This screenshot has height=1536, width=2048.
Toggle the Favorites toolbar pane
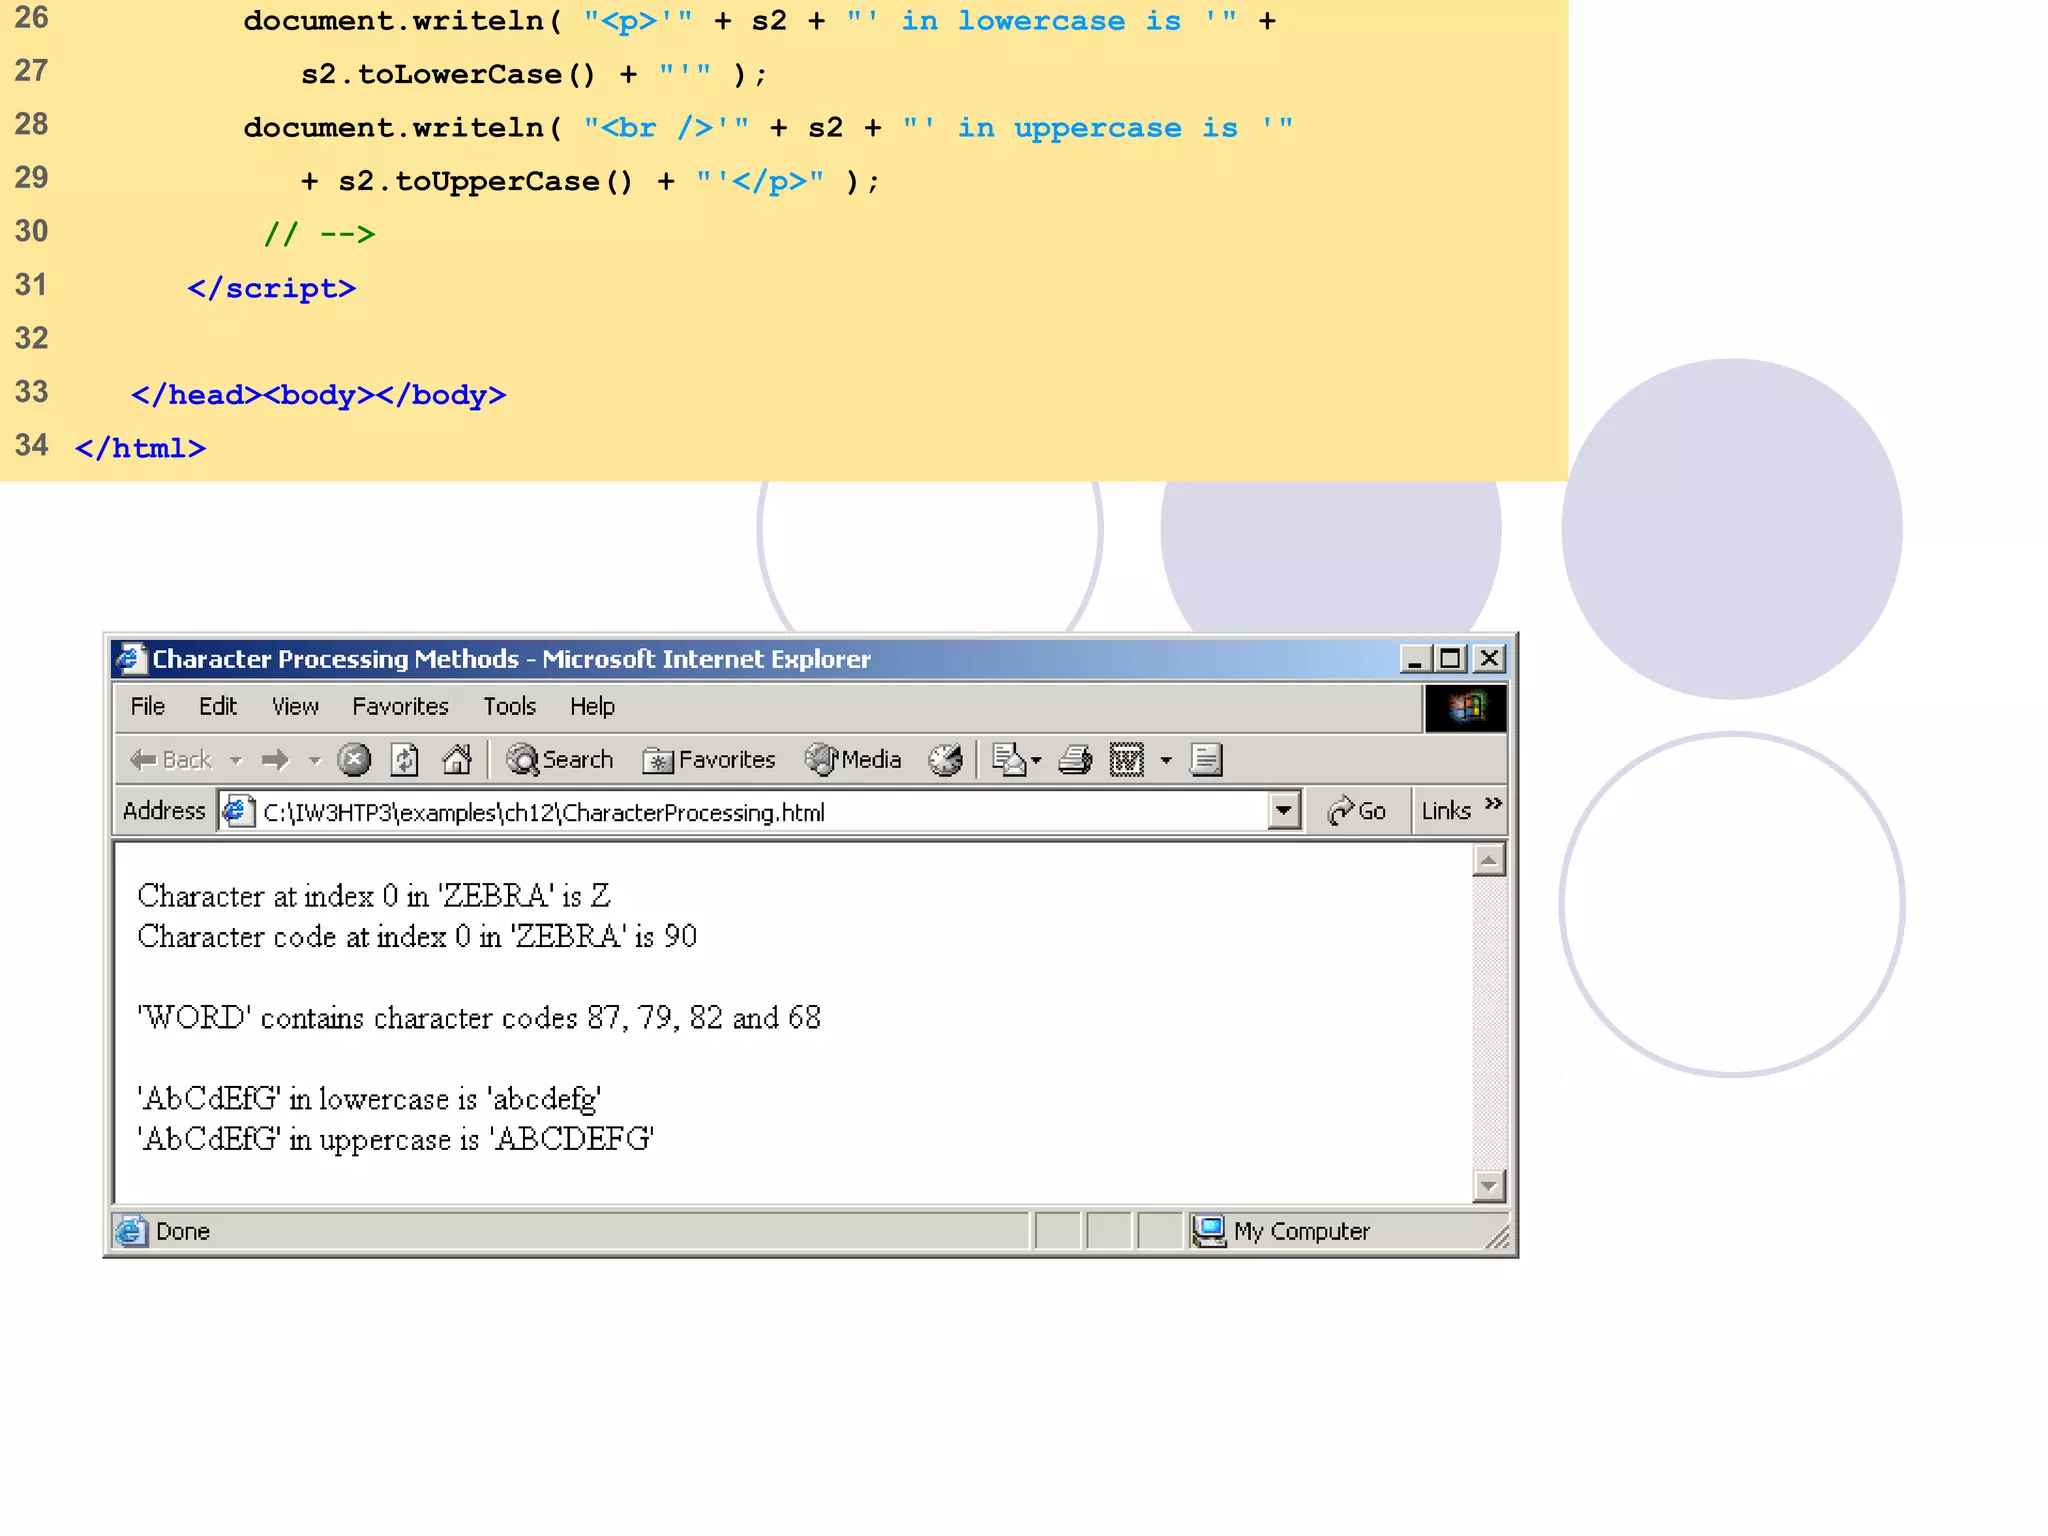[x=708, y=760]
